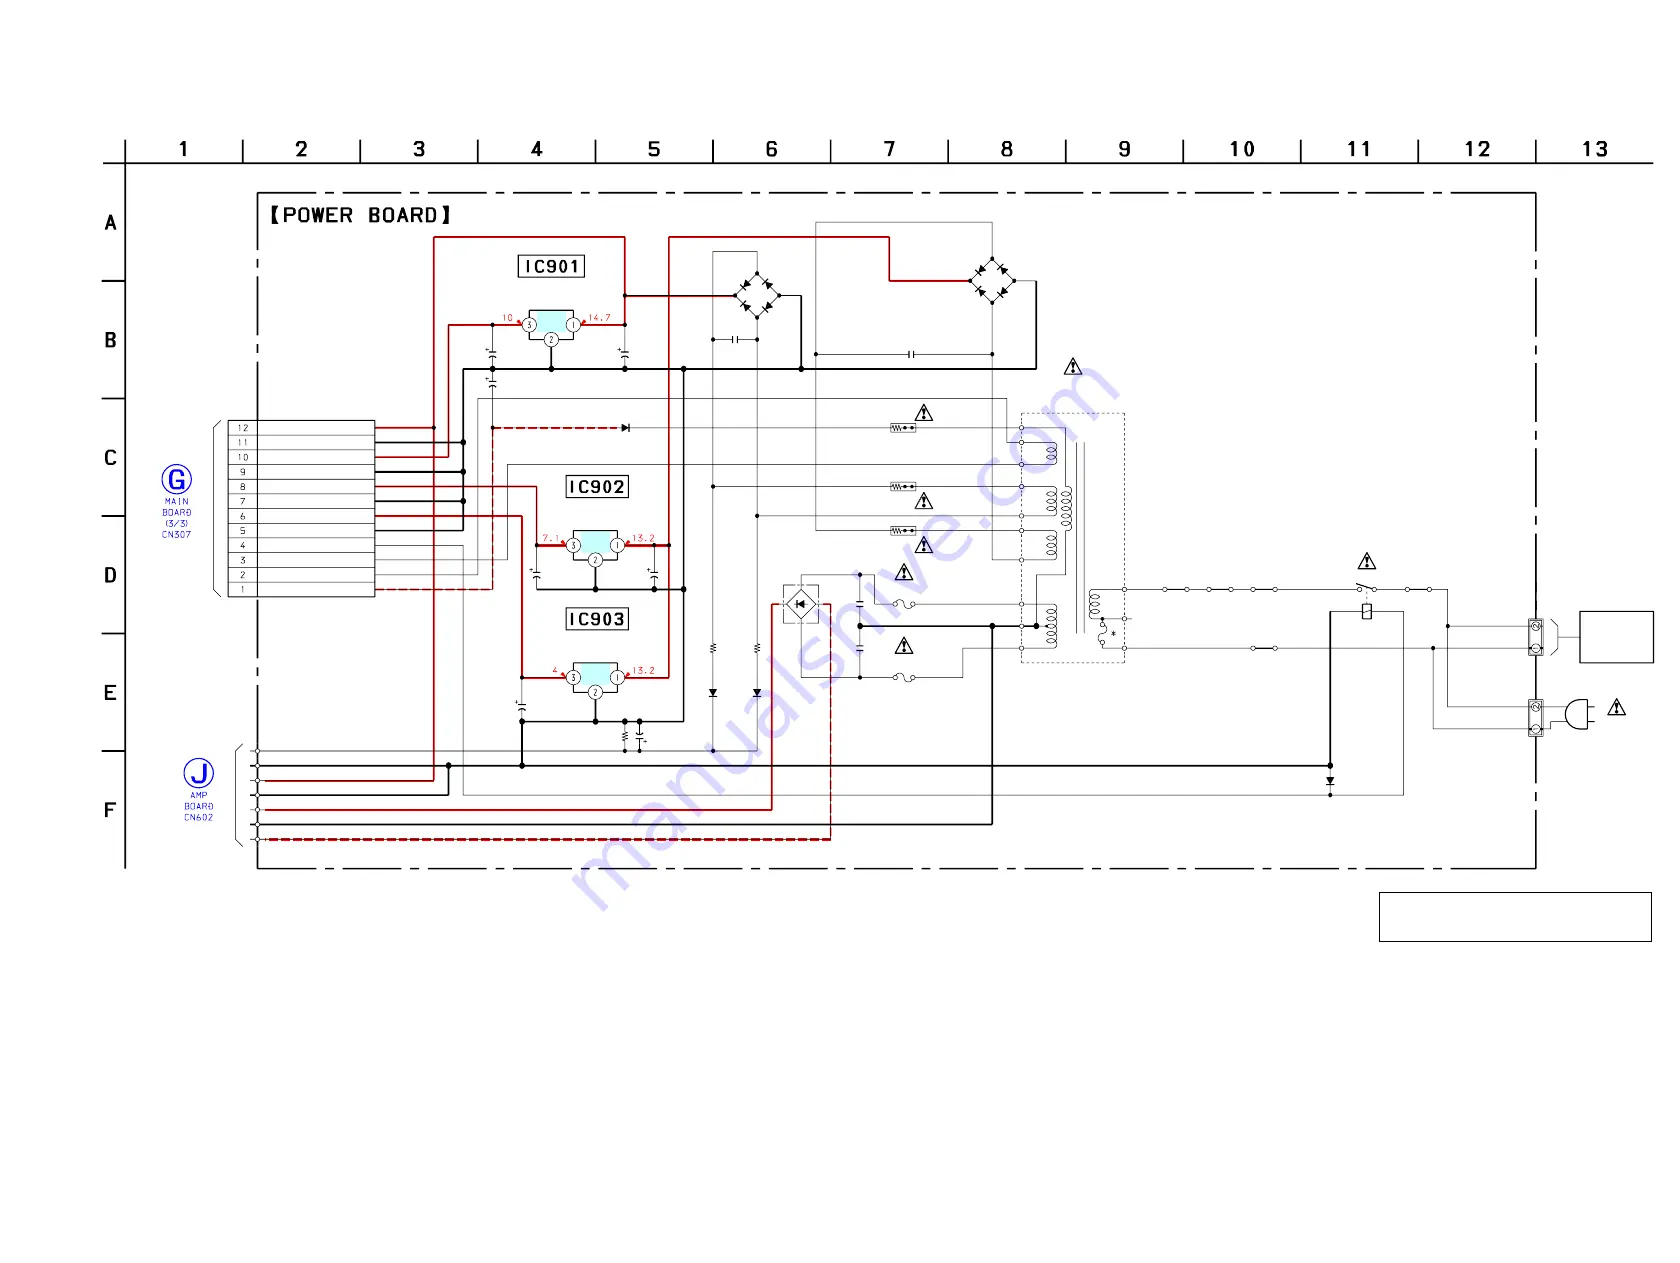
Task: Click the IC902 label box
Action: 597,487
